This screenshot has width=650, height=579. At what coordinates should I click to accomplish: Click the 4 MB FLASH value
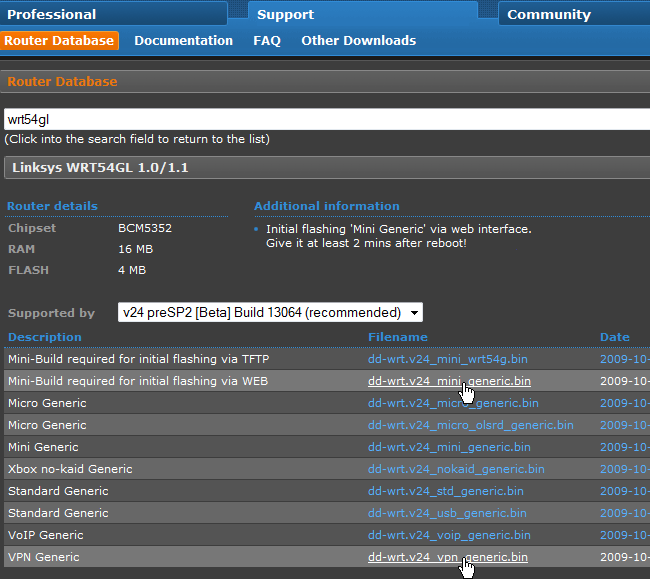pos(132,270)
